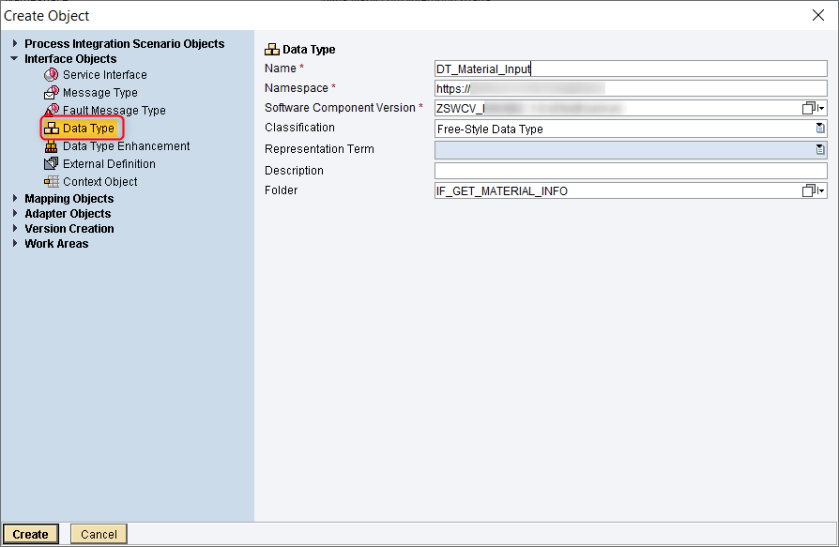Image resolution: width=839 pixels, height=547 pixels.
Task: Open Folder field value help icon
Action: click(810, 191)
